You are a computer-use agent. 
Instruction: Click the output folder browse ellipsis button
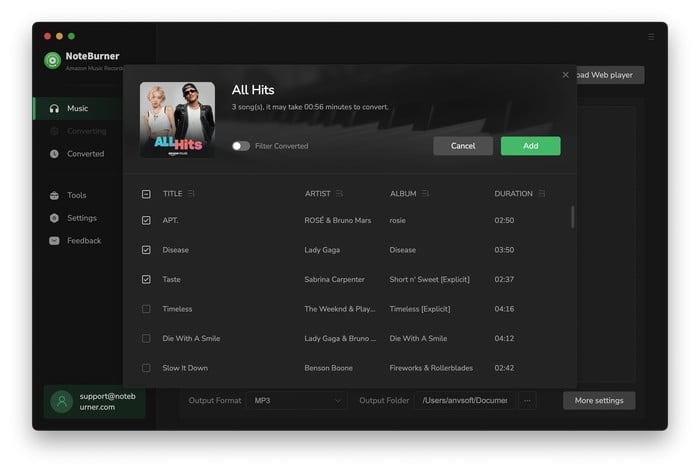click(x=527, y=401)
